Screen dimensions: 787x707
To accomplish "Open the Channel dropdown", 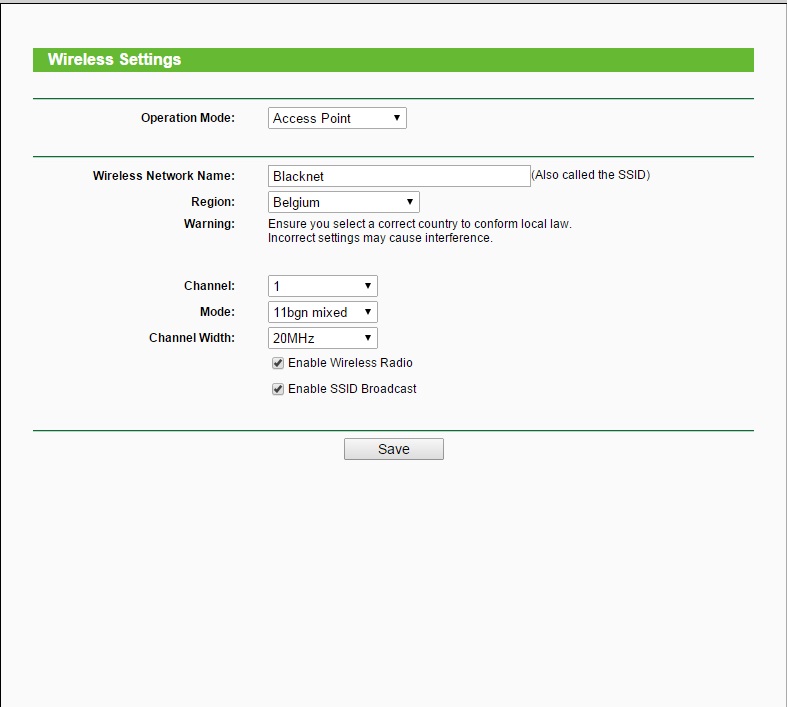I will tap(322, 286).
